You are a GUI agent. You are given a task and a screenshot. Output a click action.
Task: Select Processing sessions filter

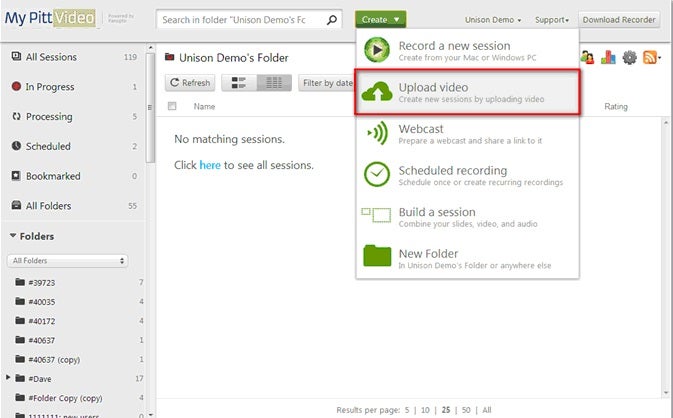point(74,116)
